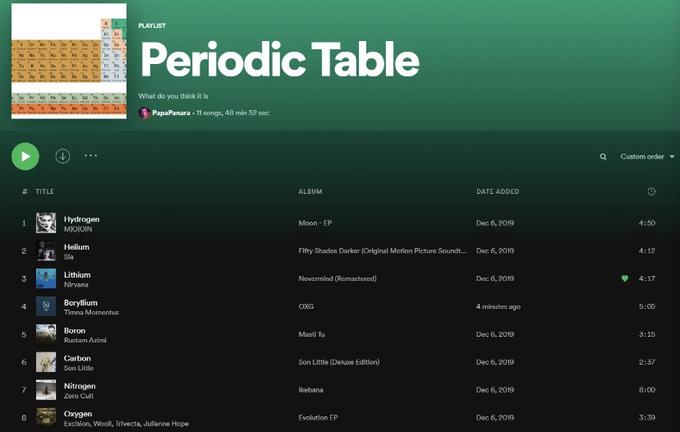Open PapaPanara profile link
The width and height of the screenshot is (680, 432).
[171, 113]
